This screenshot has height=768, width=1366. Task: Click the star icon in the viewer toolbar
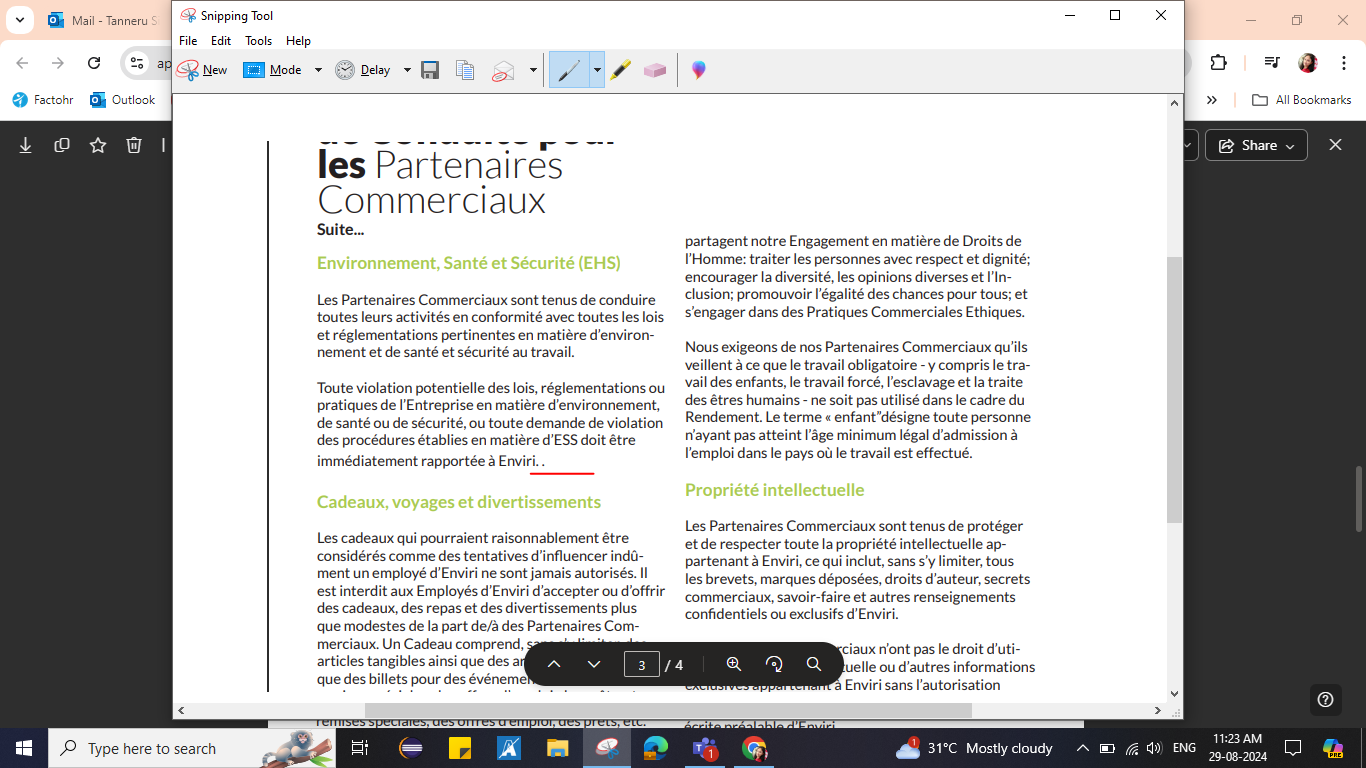98,145
